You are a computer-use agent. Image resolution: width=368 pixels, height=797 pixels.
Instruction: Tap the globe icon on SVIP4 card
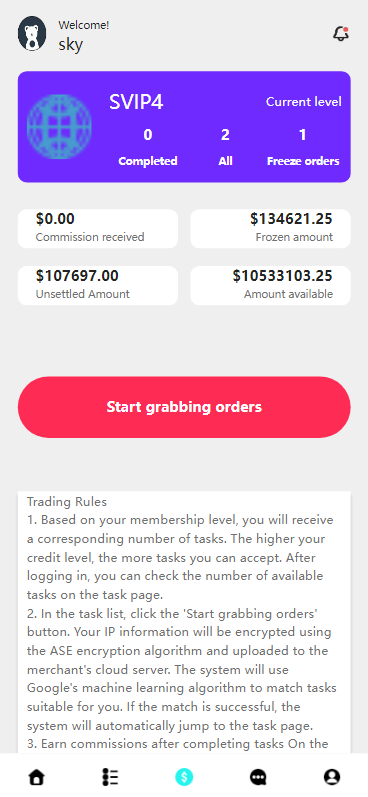click(x=59, y=127)
